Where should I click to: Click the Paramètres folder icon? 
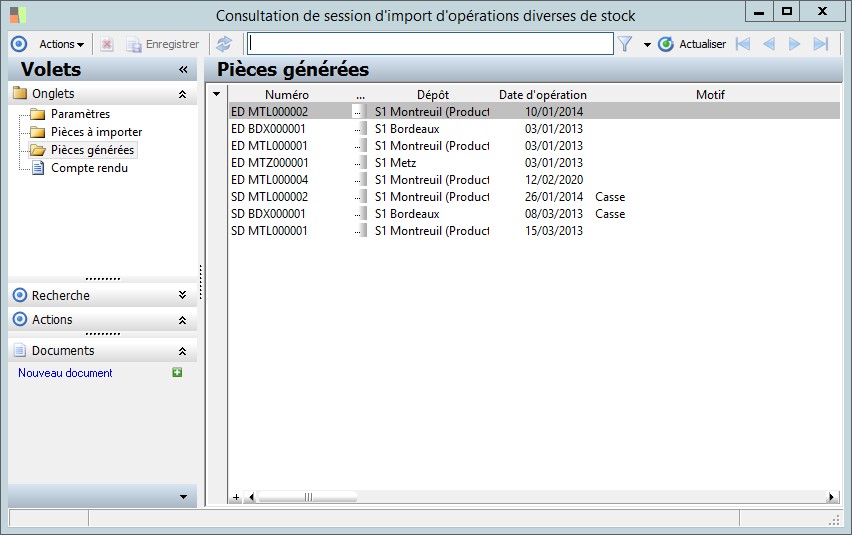(37, 114)
